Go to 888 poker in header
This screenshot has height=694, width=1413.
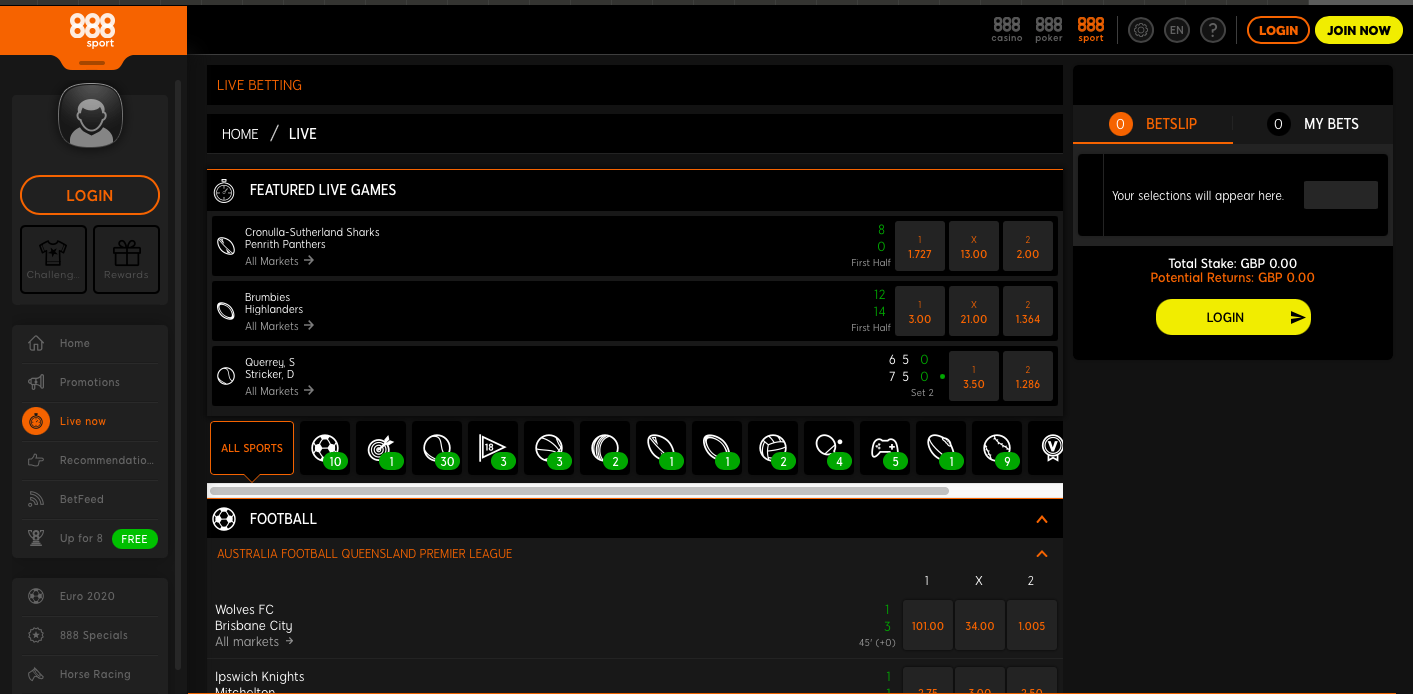coord(1049,30)
